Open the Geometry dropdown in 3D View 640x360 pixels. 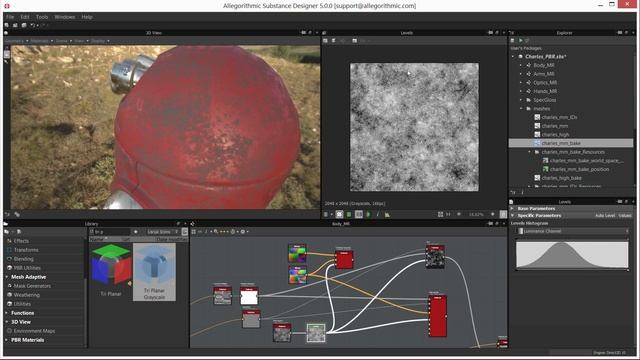(x=16, y=41)
